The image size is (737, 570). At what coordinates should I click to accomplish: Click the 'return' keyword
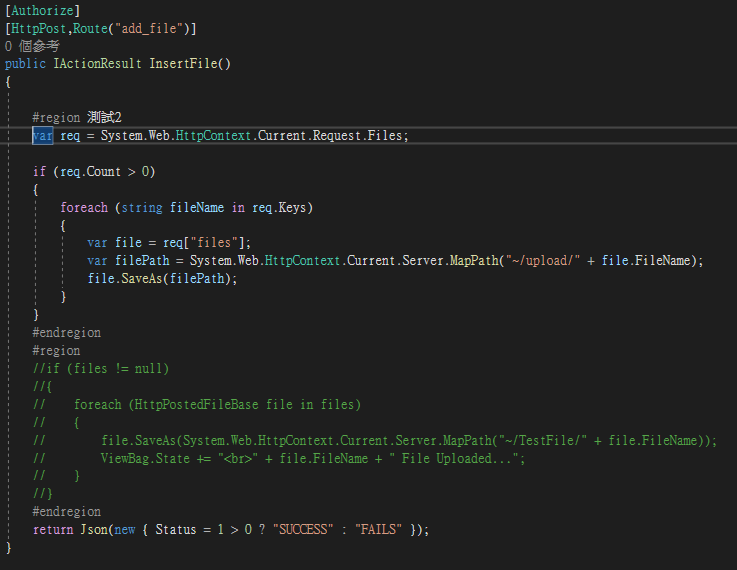click(x=53, y=530)
